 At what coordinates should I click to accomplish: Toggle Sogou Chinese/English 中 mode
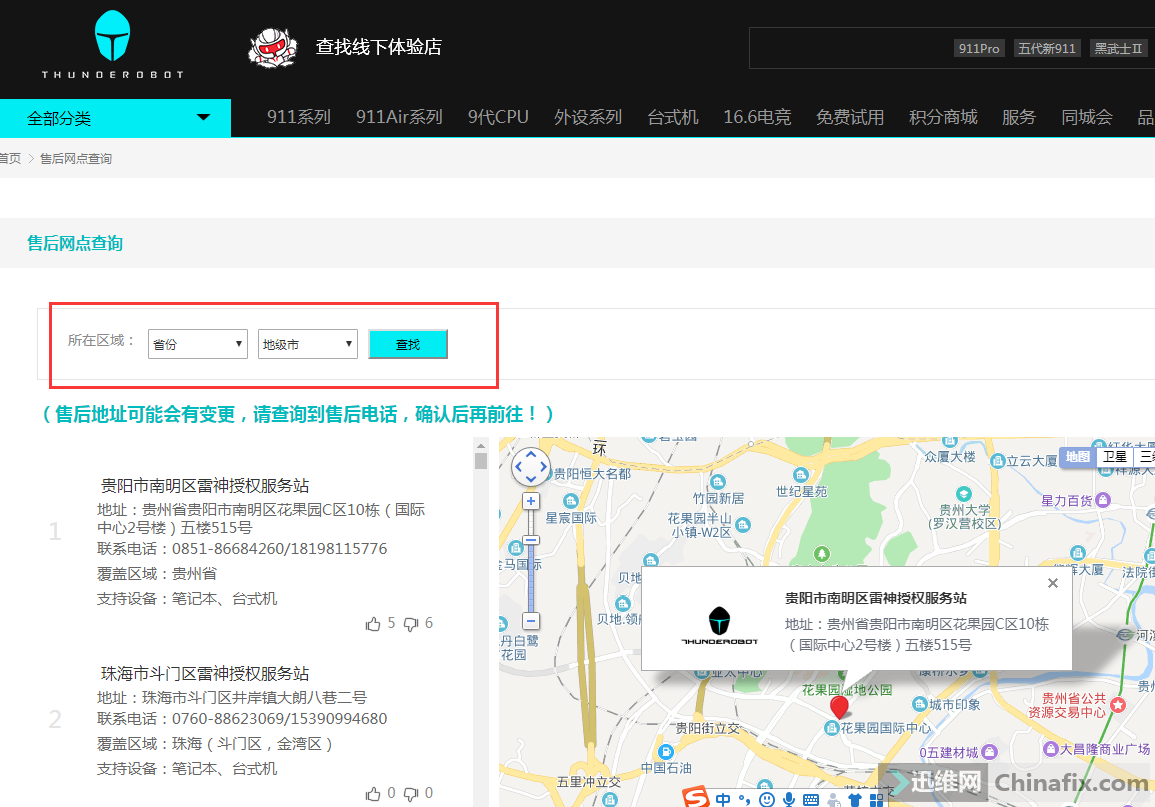click(x=723, y=800)
